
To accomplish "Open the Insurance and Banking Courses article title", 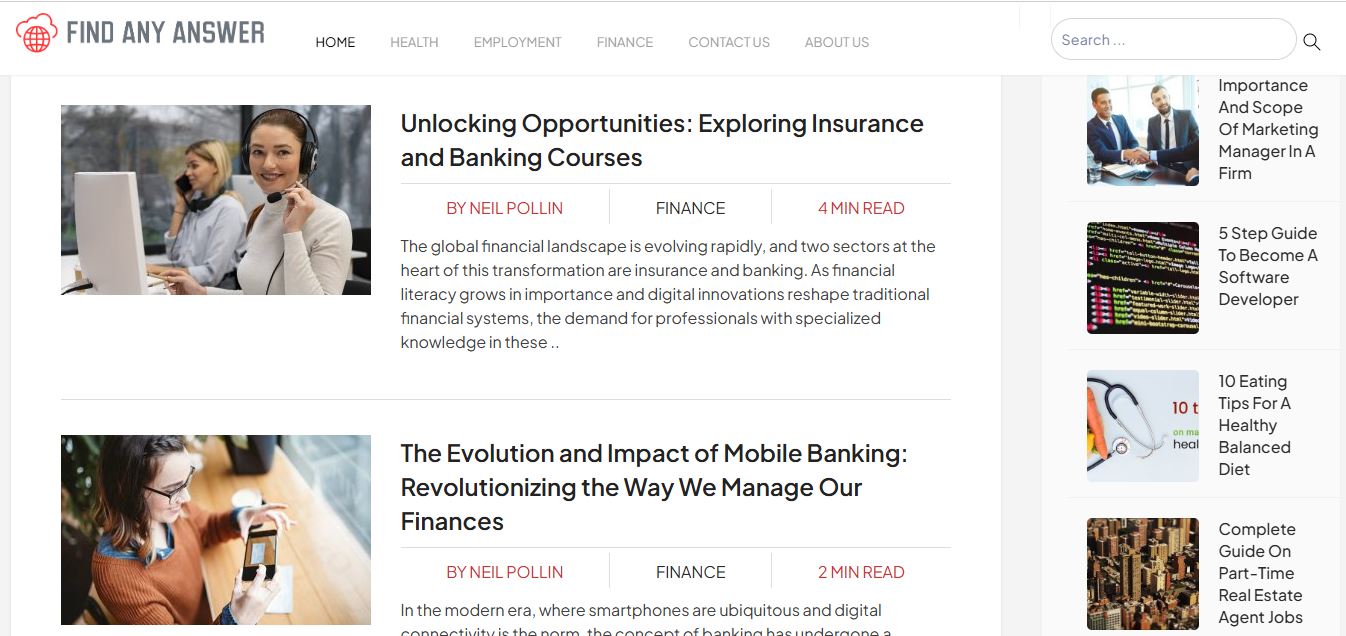I will click(x=662, y=140).
